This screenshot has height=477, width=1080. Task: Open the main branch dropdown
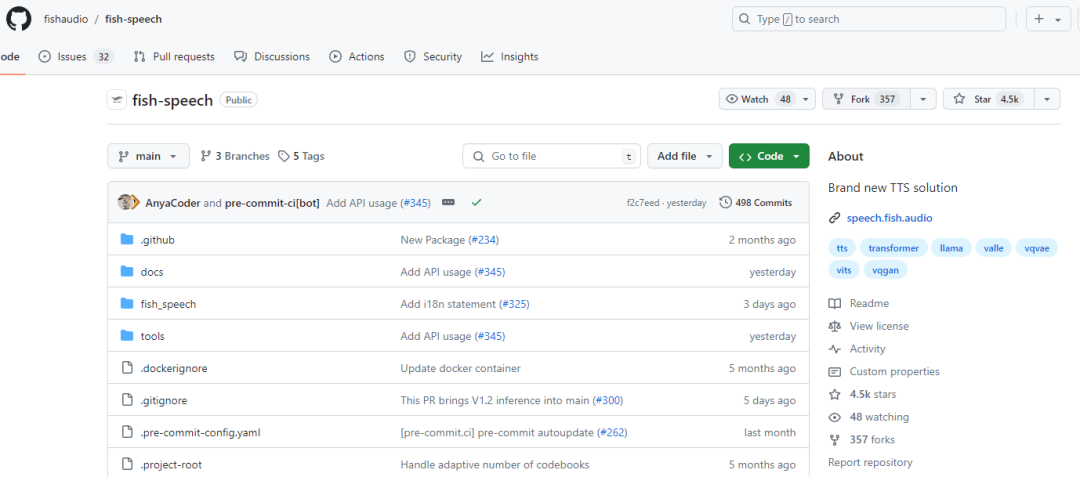(x=148, y=156)
